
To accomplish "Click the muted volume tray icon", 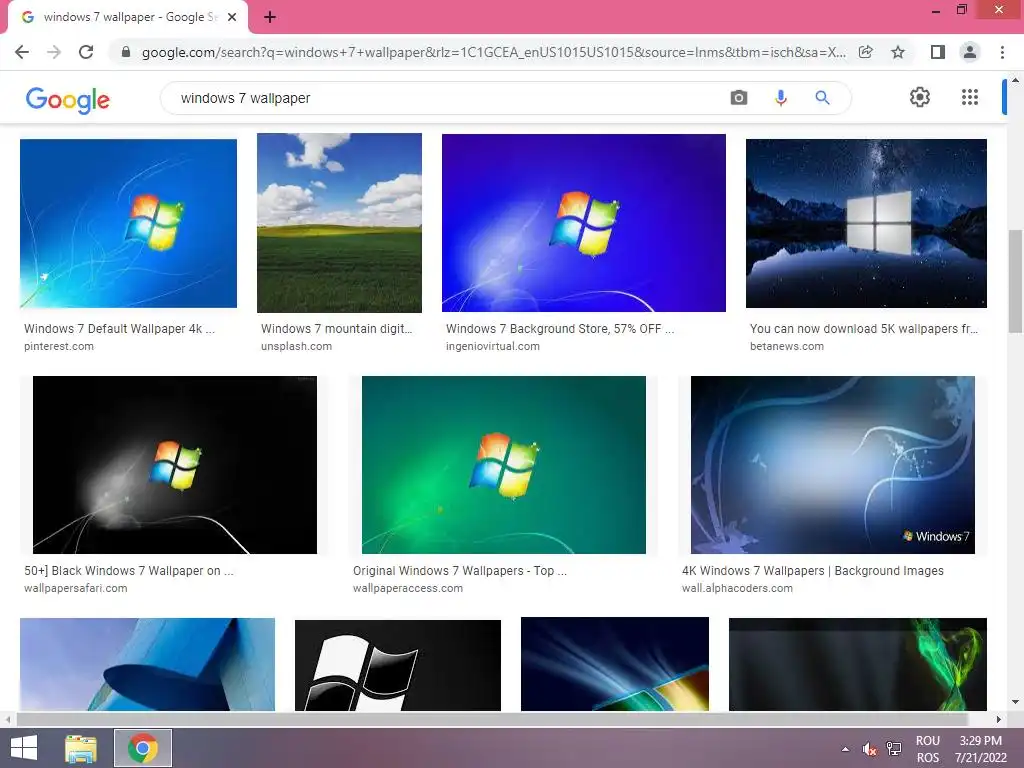I will (x=869, y=749).
